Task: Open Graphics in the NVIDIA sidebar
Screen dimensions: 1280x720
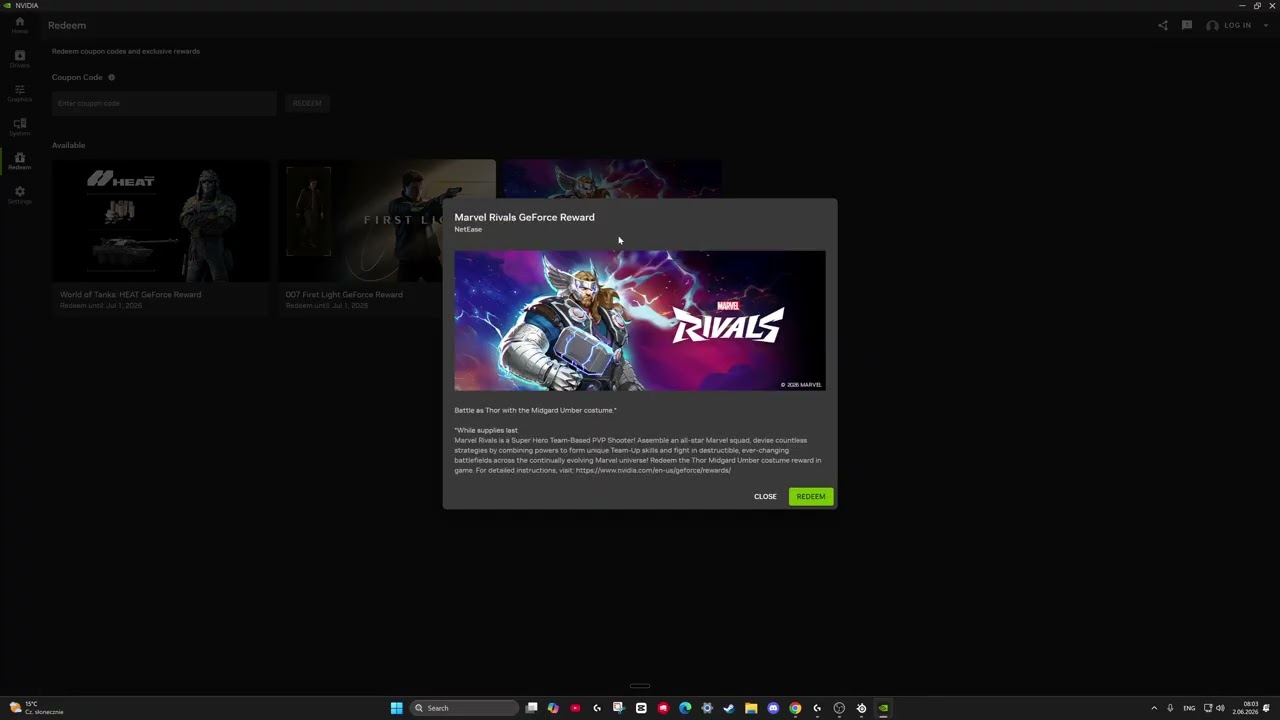Action: (x=19, y=93)
